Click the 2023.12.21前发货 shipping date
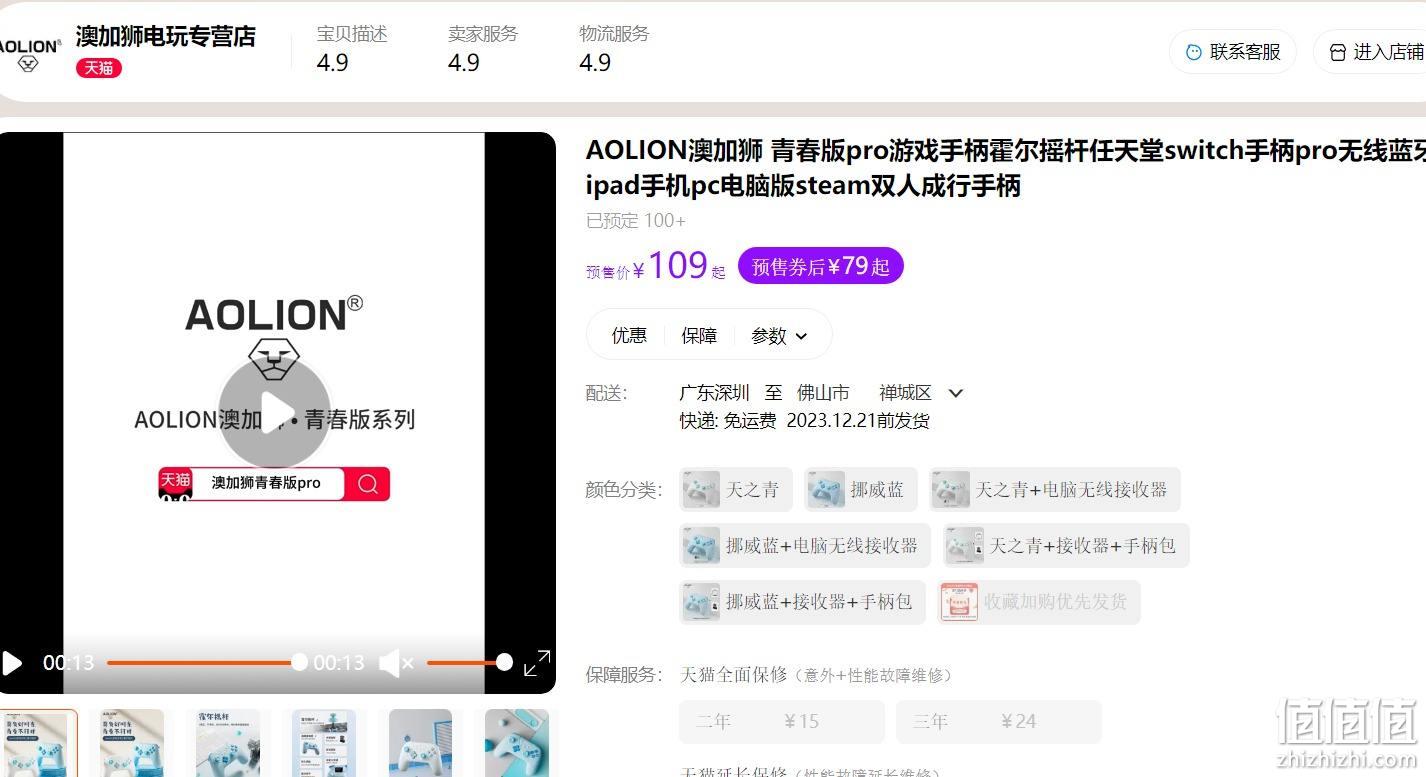 [858, 421]
